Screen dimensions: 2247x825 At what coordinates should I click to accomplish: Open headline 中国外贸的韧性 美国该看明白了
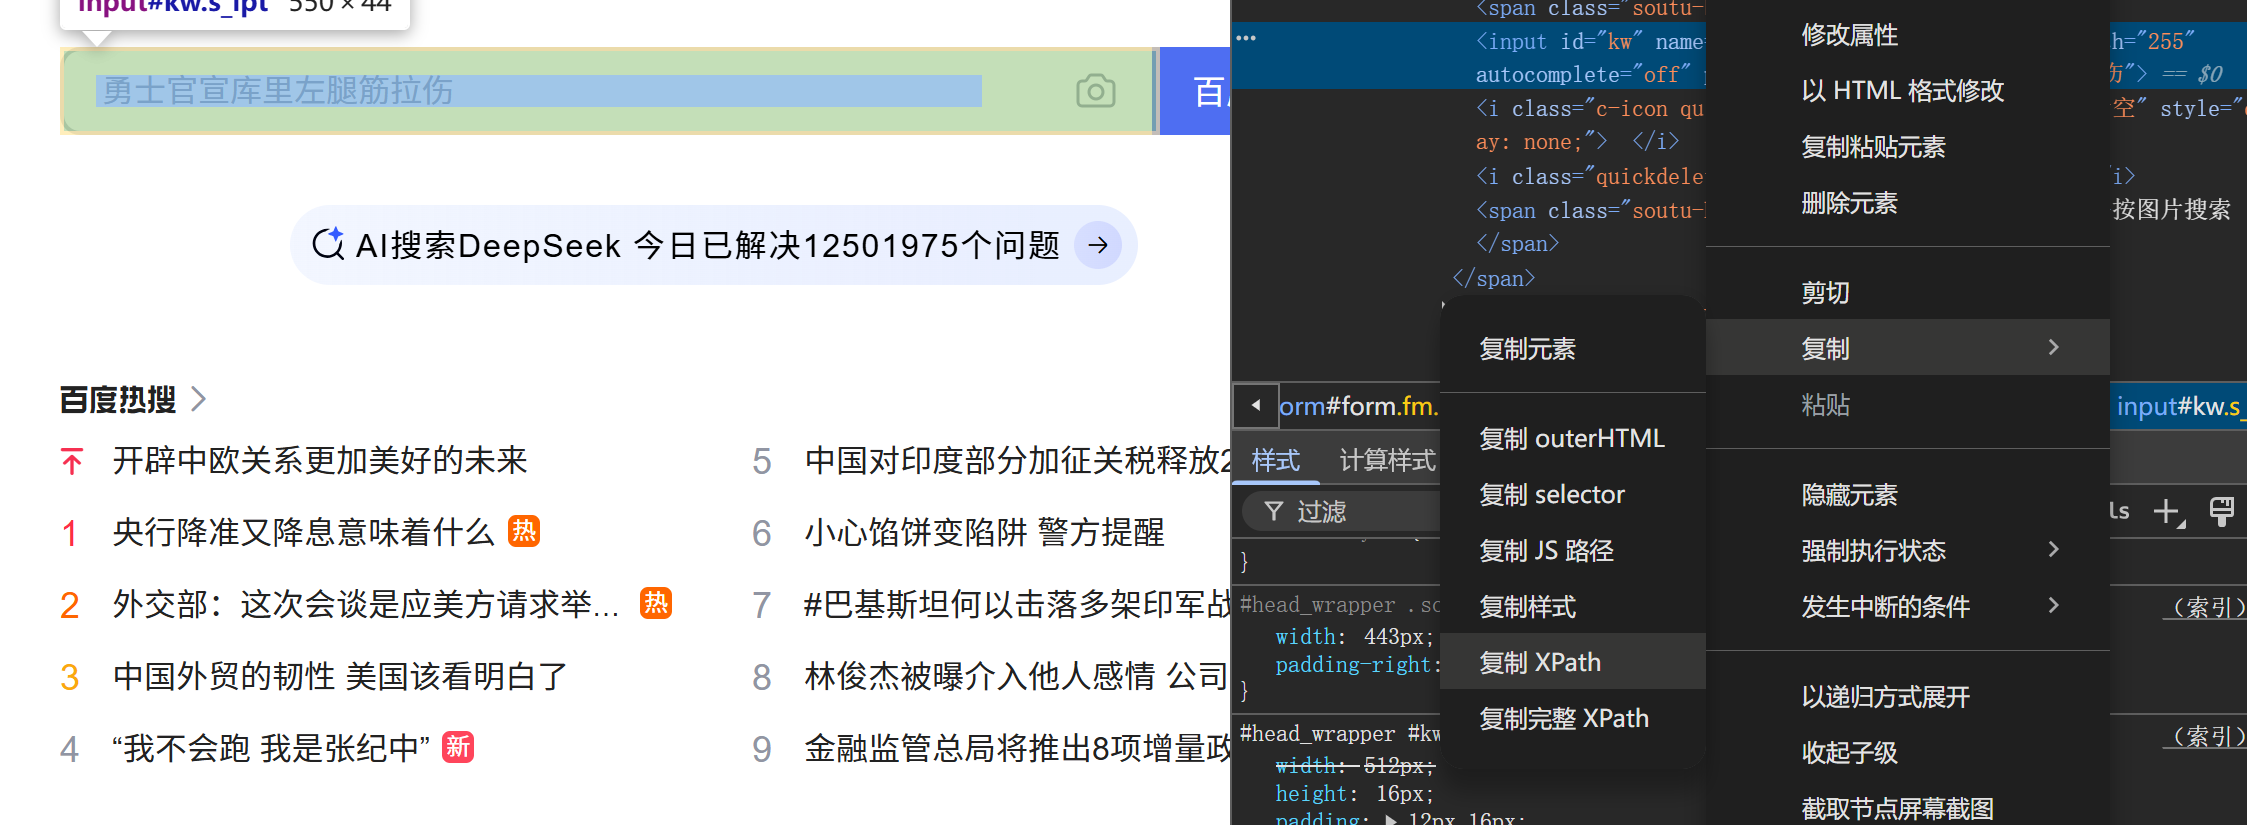tap(340, 676)
